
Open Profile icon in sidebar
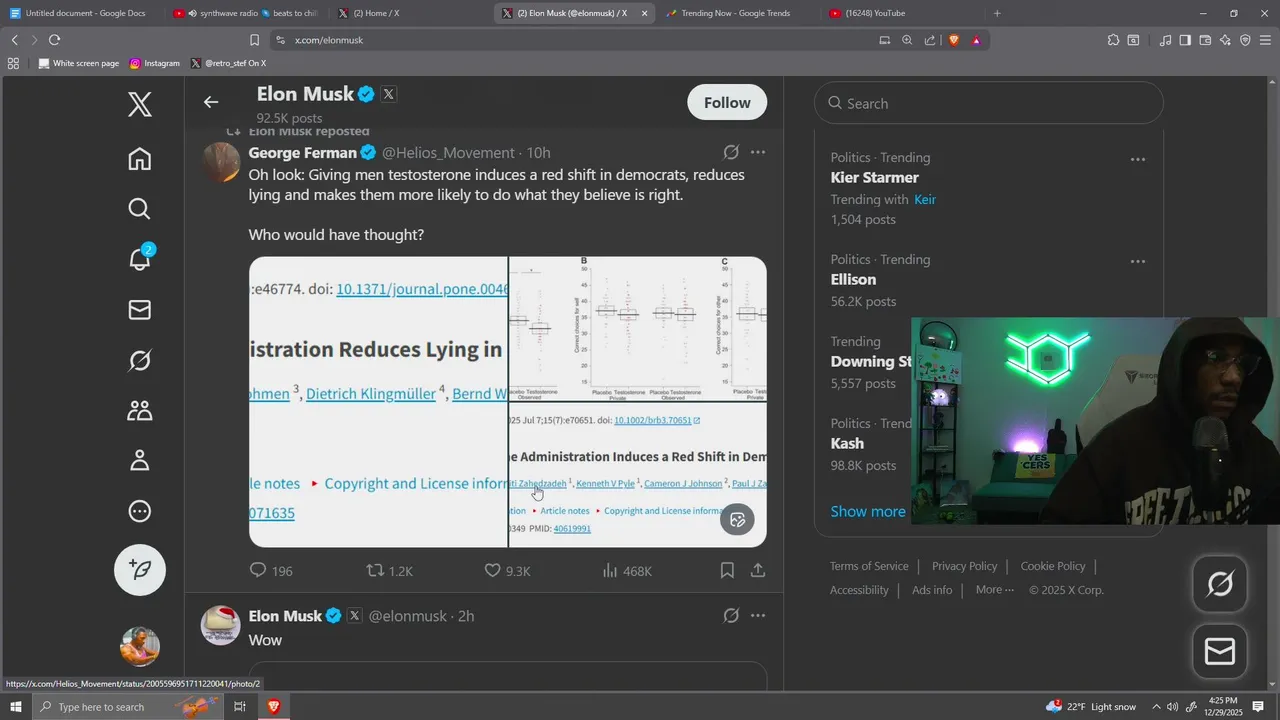(140, 460)
